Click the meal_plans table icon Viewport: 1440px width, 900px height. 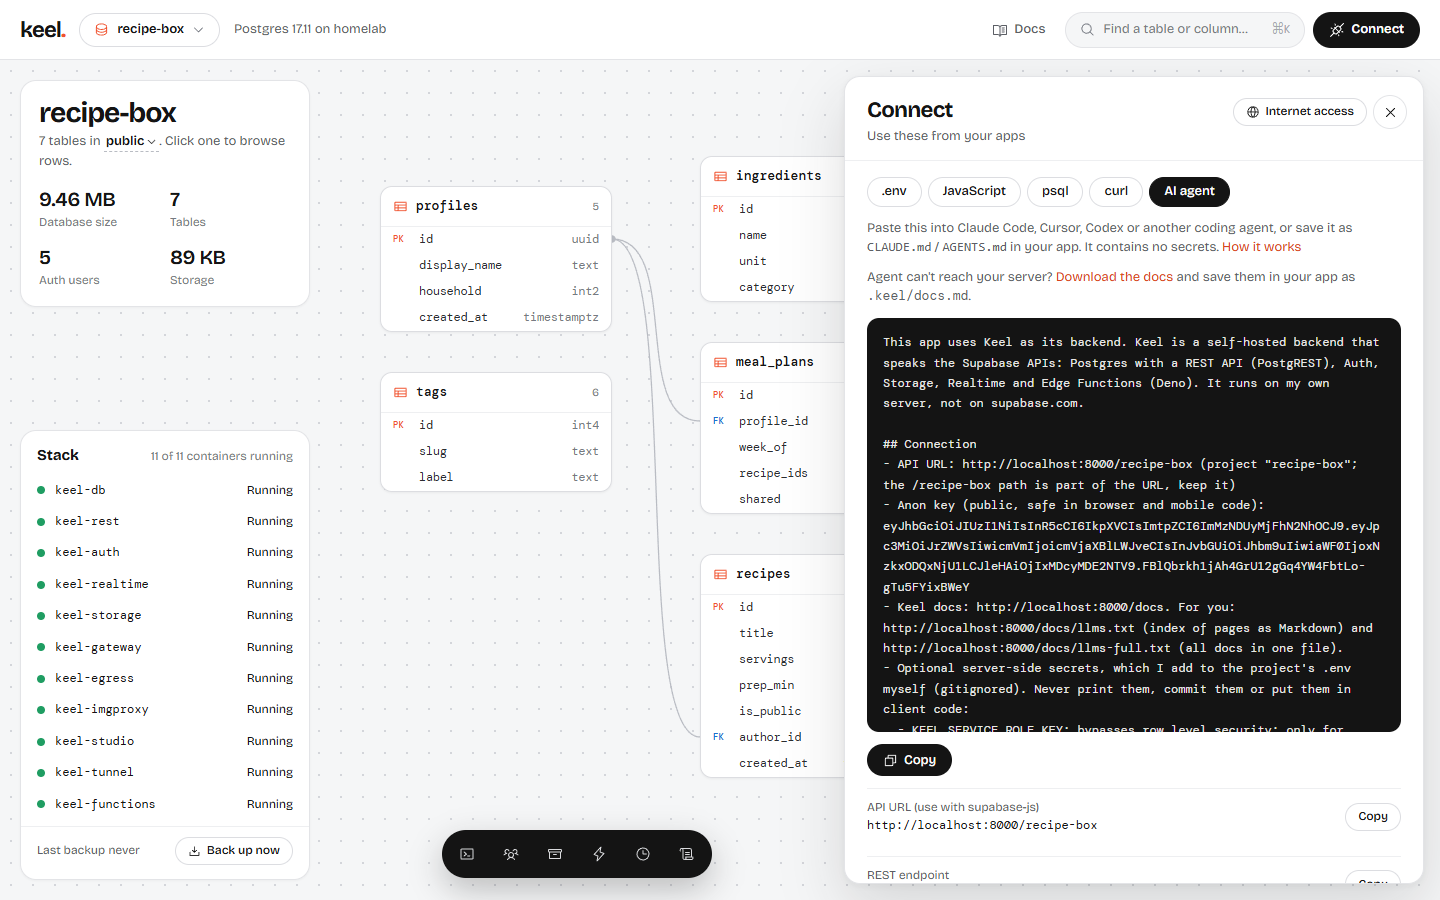pos(720,362)
